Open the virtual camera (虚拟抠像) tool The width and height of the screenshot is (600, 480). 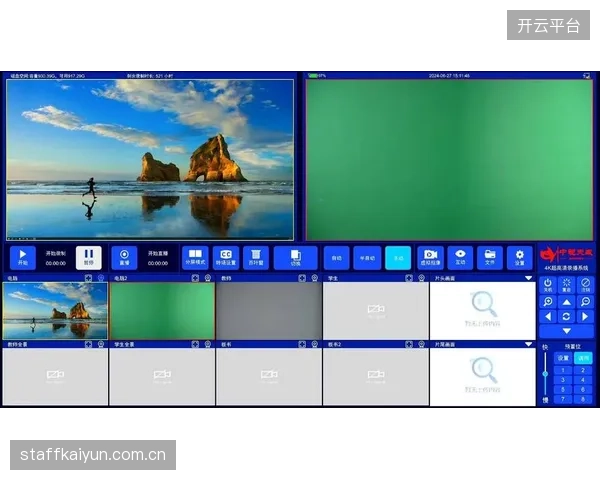coord(430,258)
